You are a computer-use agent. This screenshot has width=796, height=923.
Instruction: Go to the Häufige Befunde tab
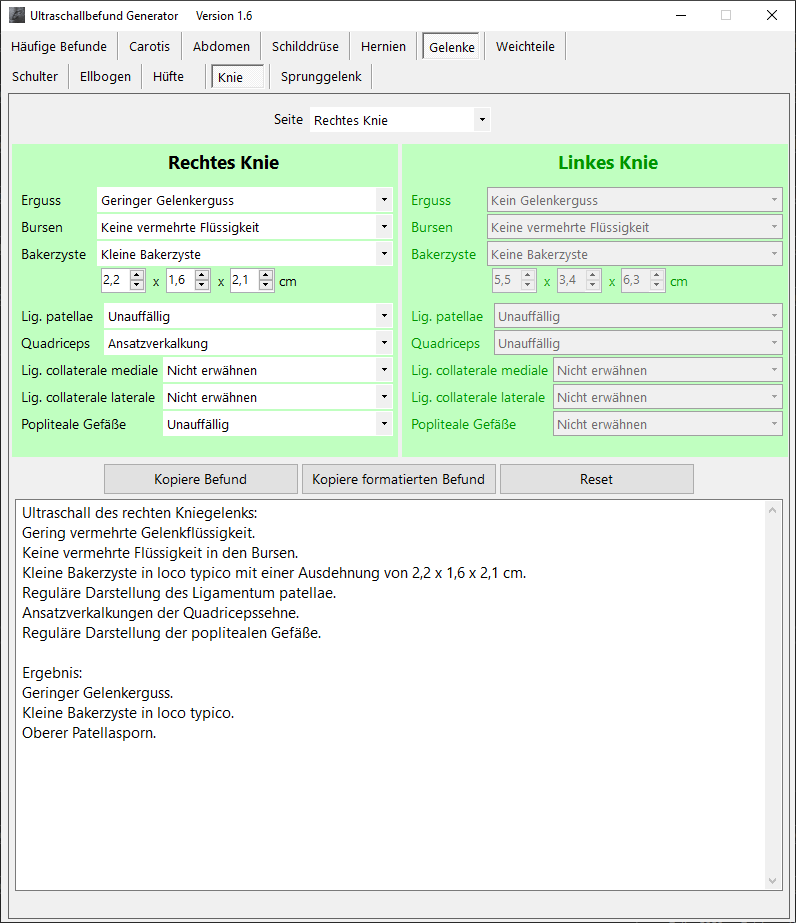click(x=59, y=46)
